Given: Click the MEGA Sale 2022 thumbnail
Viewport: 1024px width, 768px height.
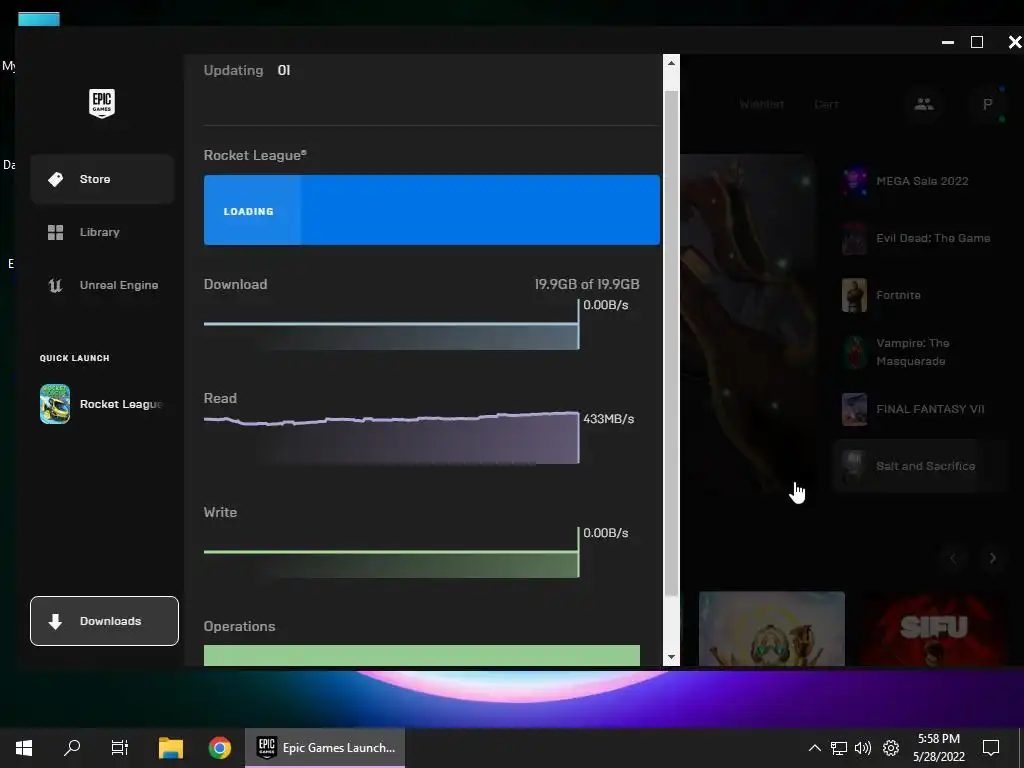Looking at the screenshot, I should [854, 181].
